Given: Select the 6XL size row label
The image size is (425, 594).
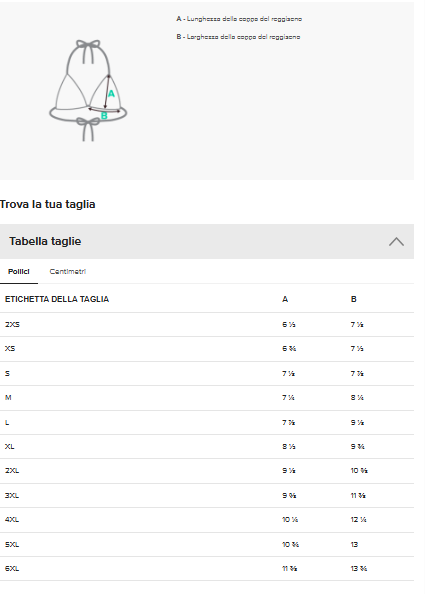Looking at the screenshot, I should coord(12,569).
